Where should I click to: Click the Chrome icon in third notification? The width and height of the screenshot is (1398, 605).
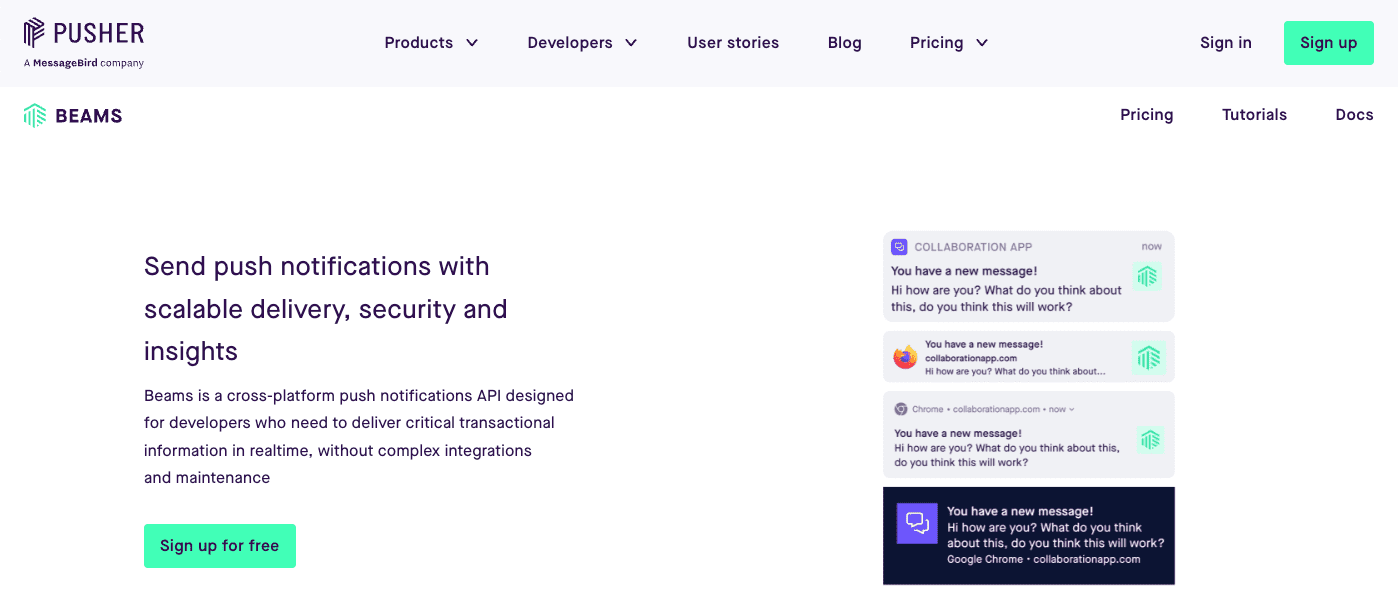click(x=900, y=409)
